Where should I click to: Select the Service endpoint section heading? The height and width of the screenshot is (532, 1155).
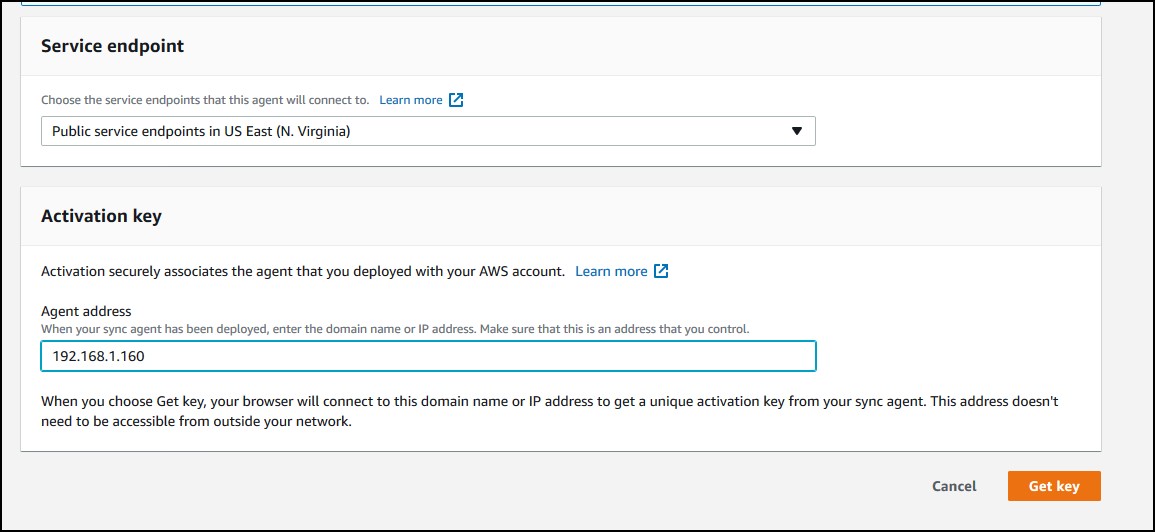[x=113, y=46]
